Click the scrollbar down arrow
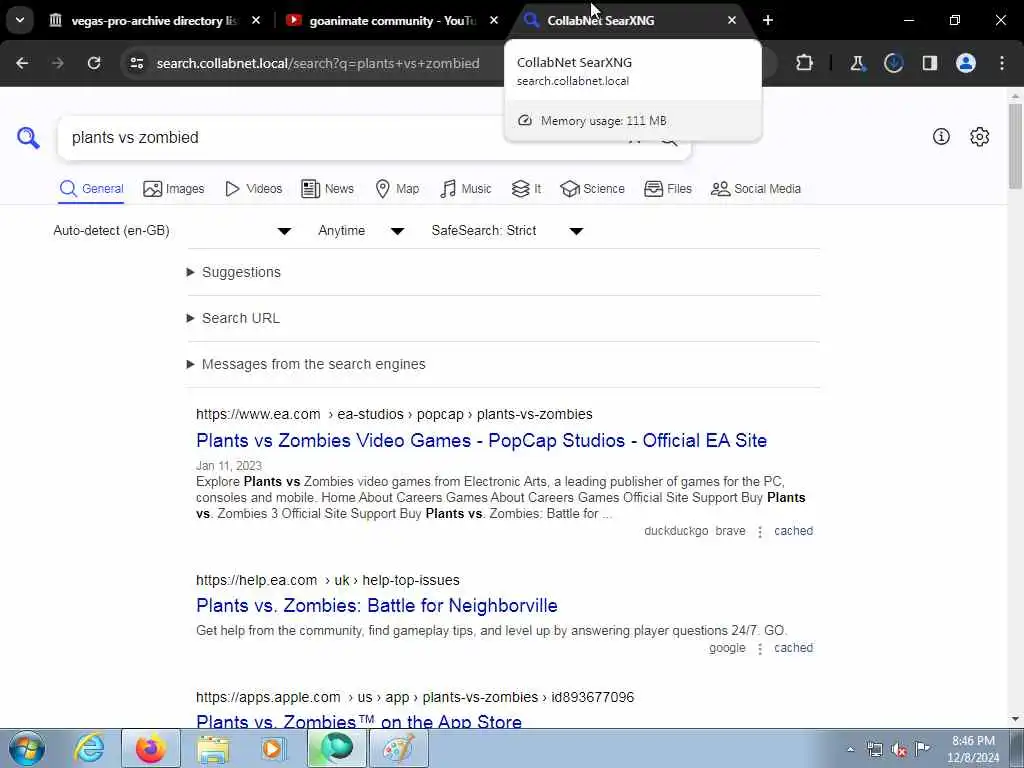The image size is (1024, 768). [1016, 719]
